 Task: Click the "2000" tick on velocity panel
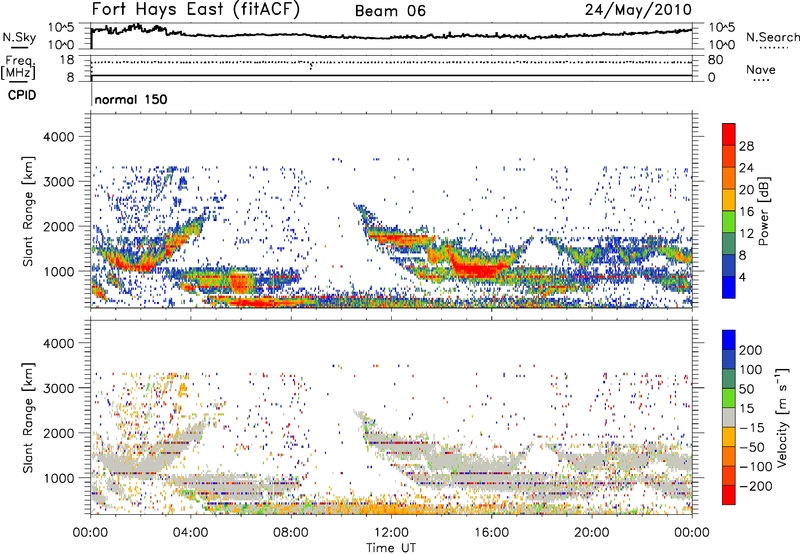click(59, 433)
